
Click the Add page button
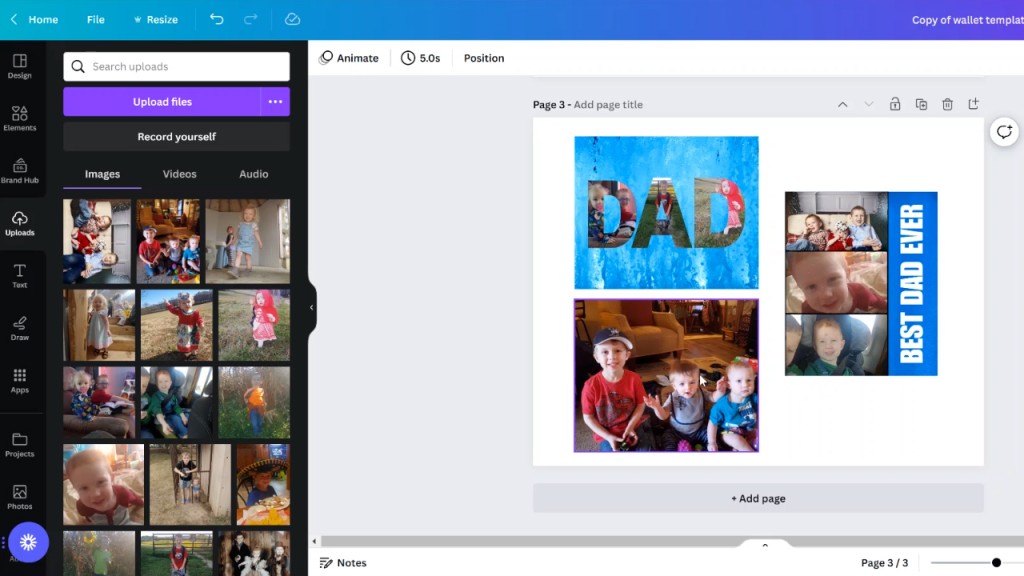pos(758,498)
